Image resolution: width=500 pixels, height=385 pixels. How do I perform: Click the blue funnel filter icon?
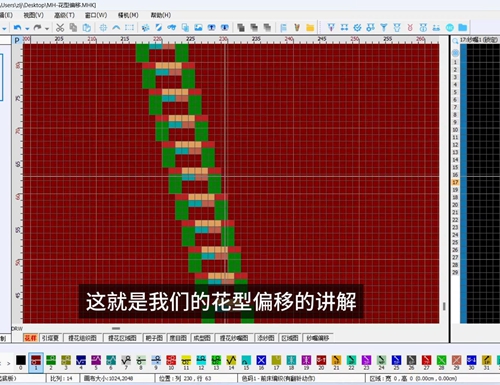point(384,28)
